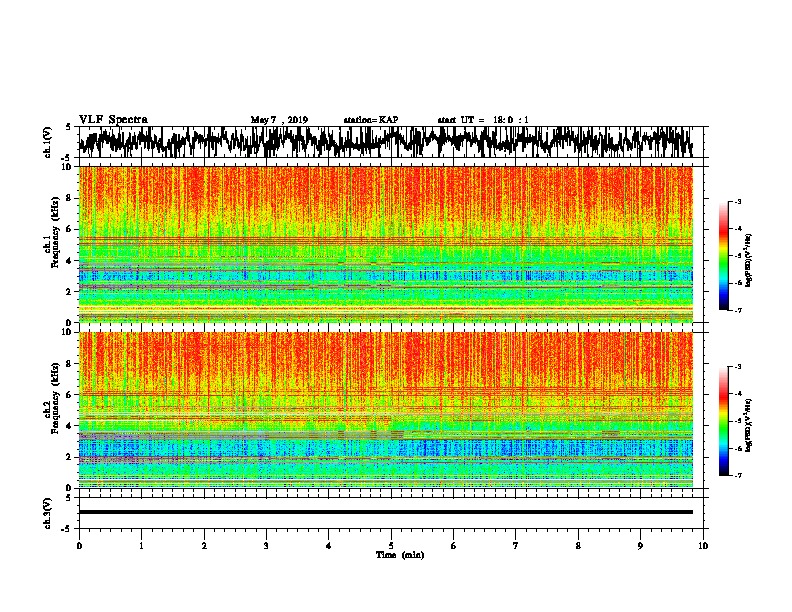Click the "station=KAP" header label
The image size is (792, 612).
[x=371, y=120]
